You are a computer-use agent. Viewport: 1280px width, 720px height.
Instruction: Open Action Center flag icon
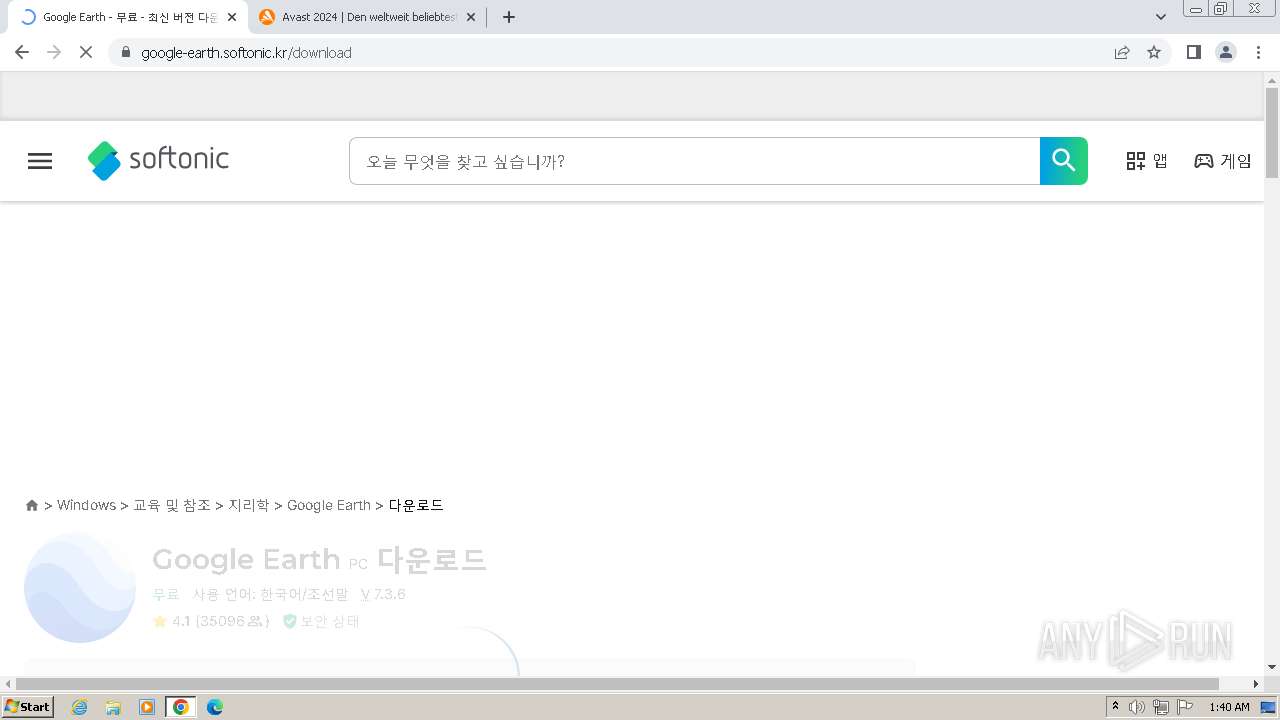coord(1186,707)
